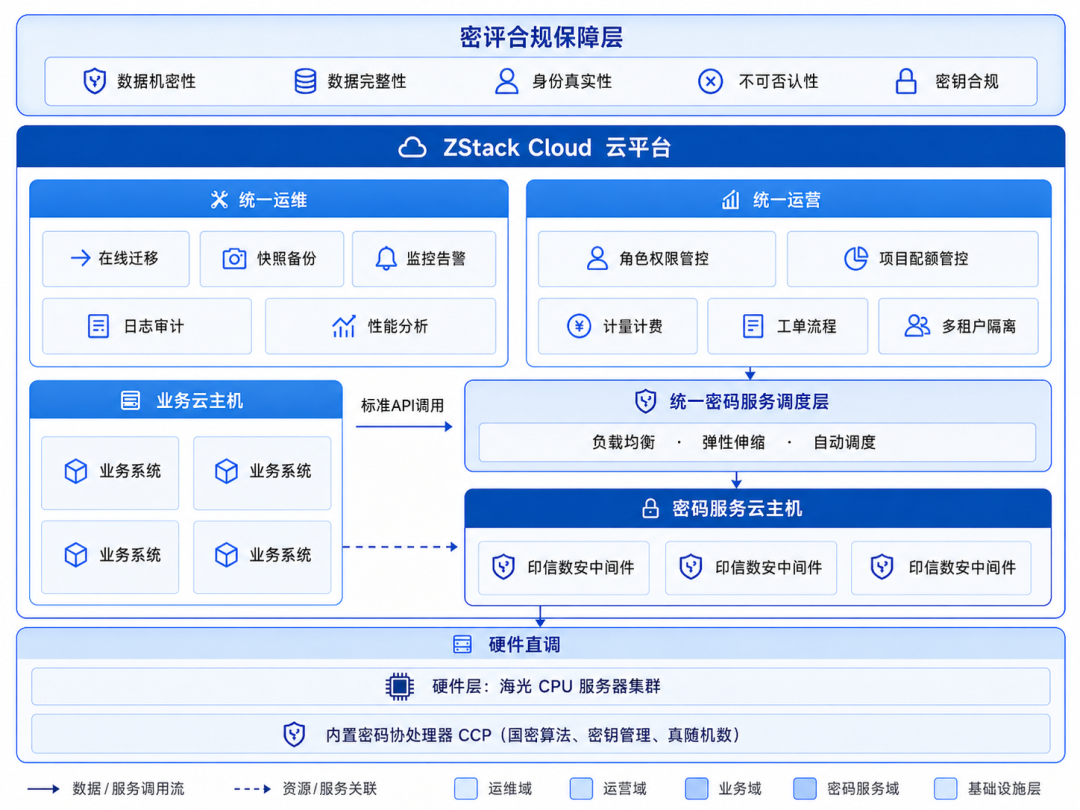
Task: Click the 数据机密性 label
Action: (x=156, y=81)
